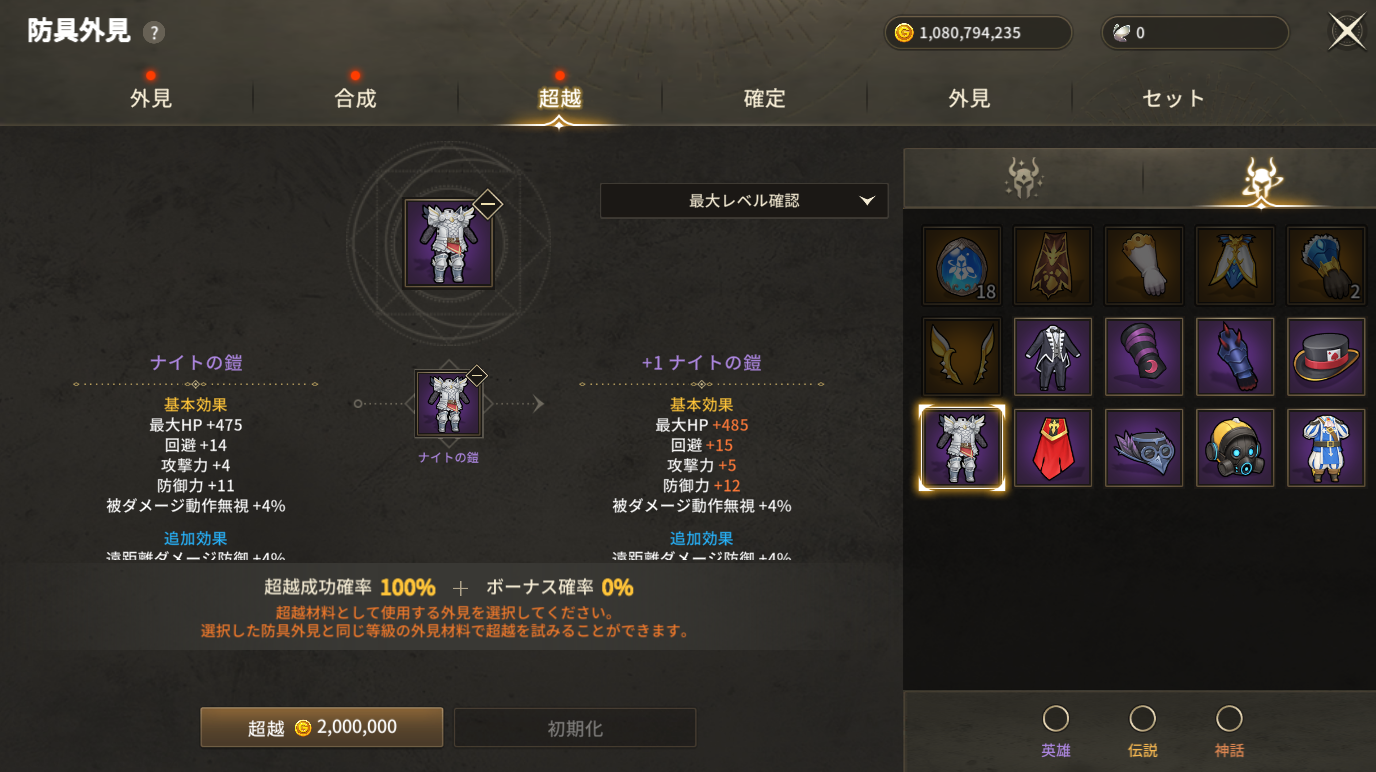Select the white glove appearance icon
Viewport: 1376px width, 772px height.
(x=1144, y=266)
